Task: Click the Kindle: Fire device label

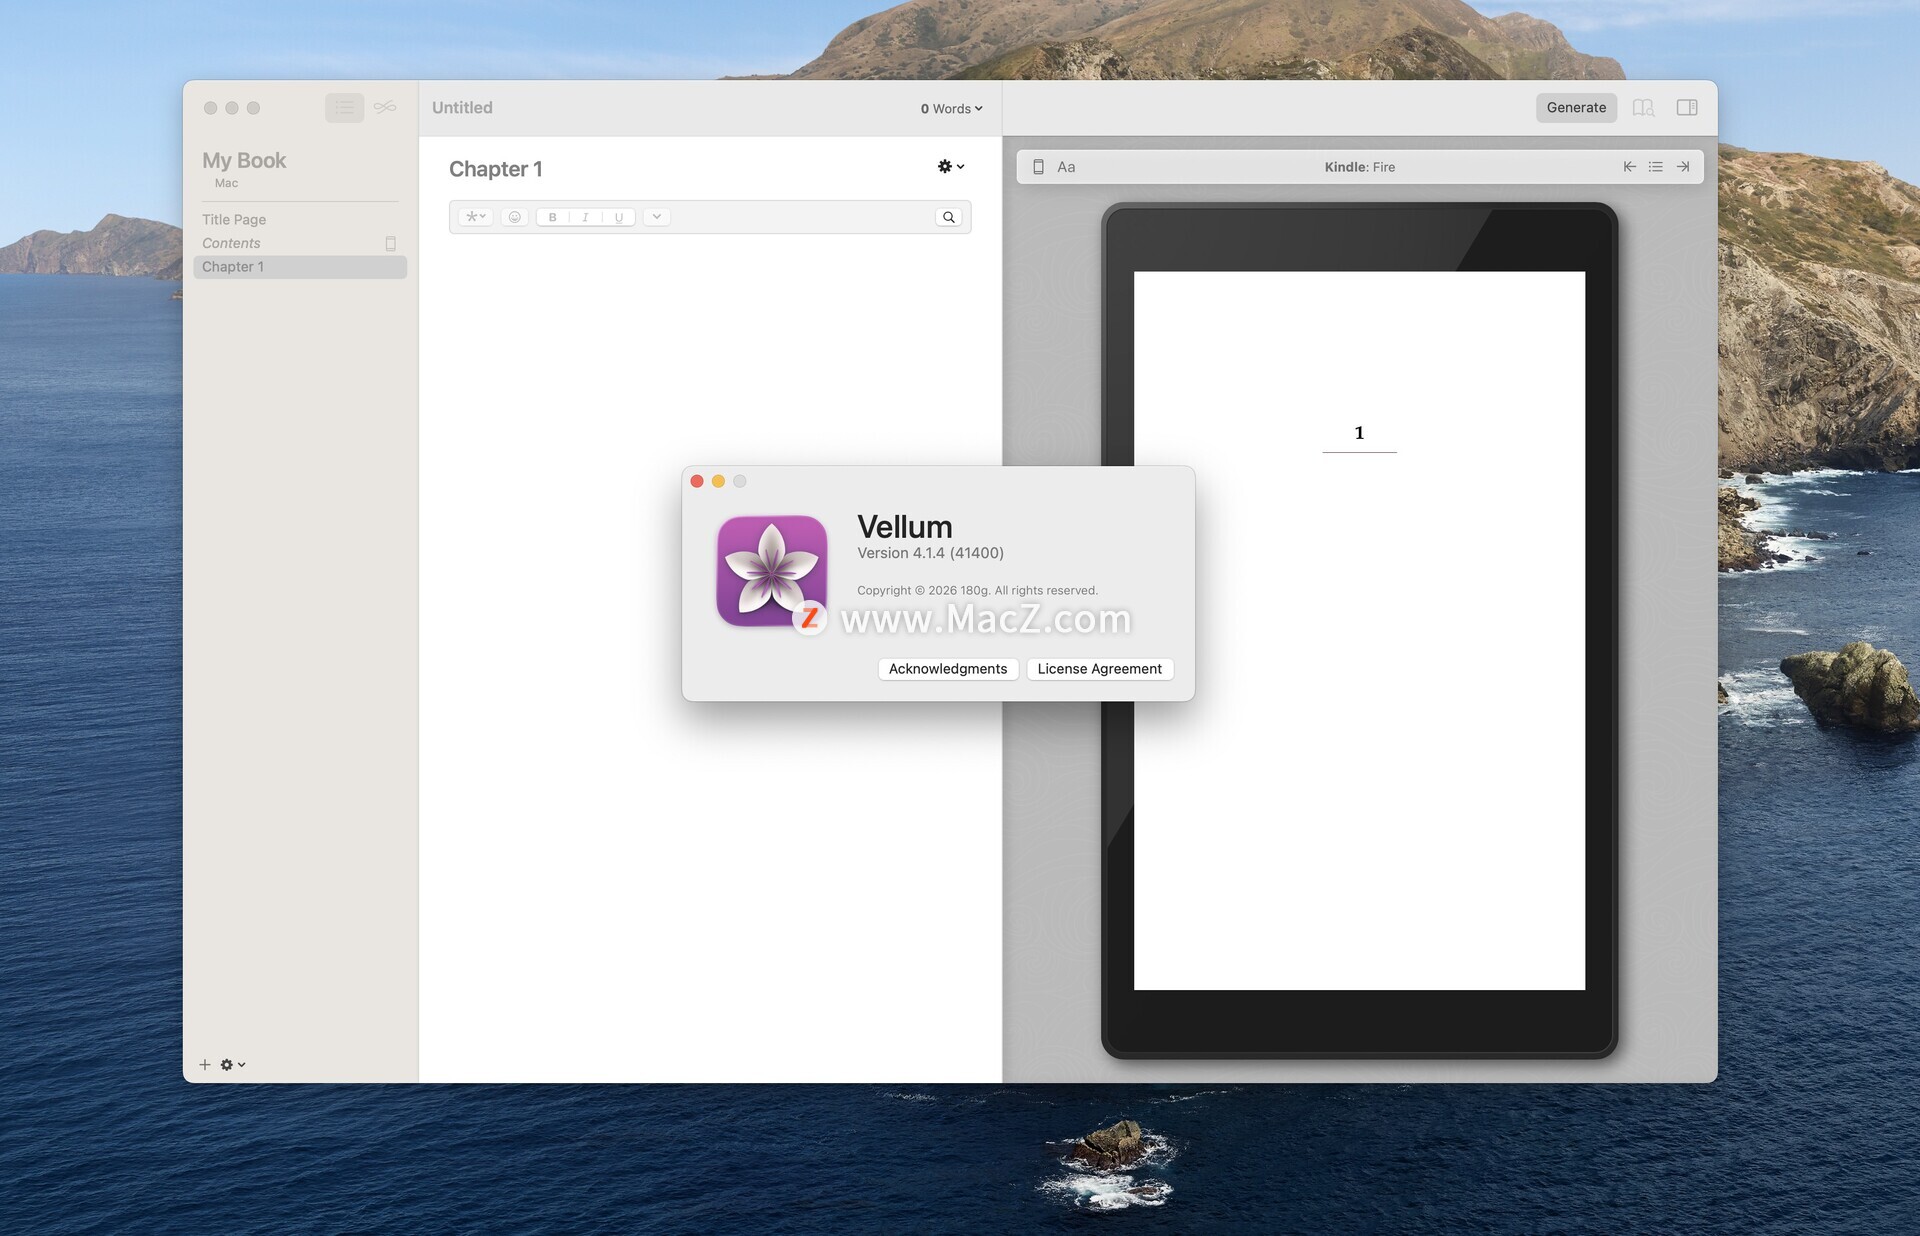Action: point(1359,167)
